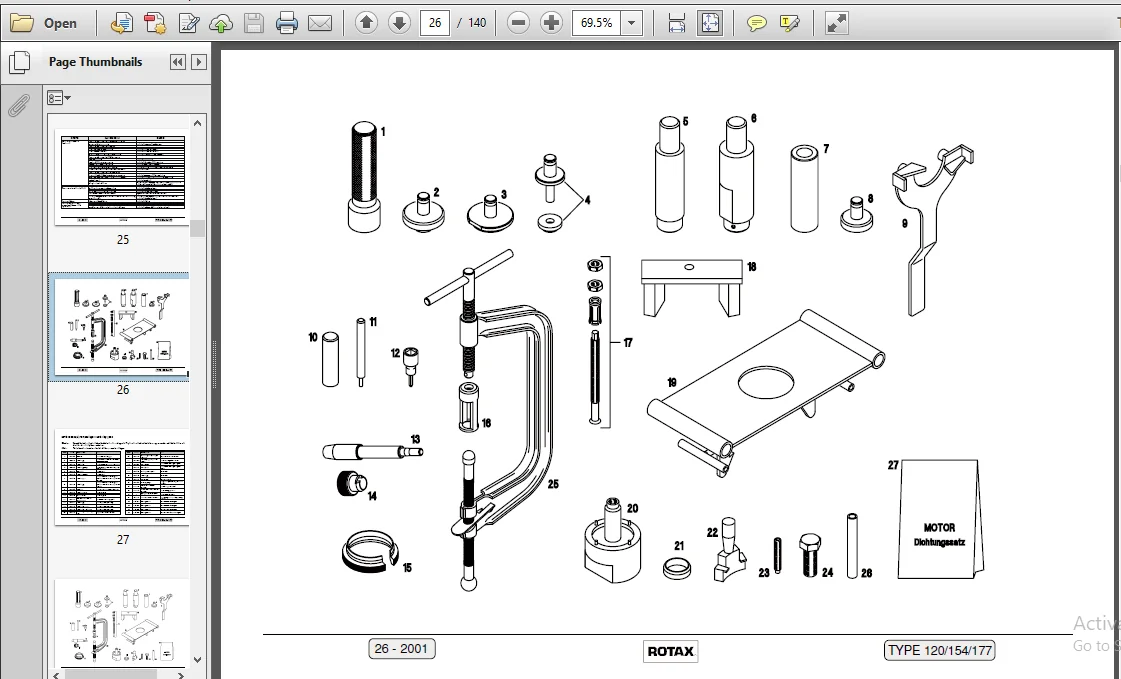
Task: Click the thumbnail vertical scrollbar thumb
Action: (198, 229)
